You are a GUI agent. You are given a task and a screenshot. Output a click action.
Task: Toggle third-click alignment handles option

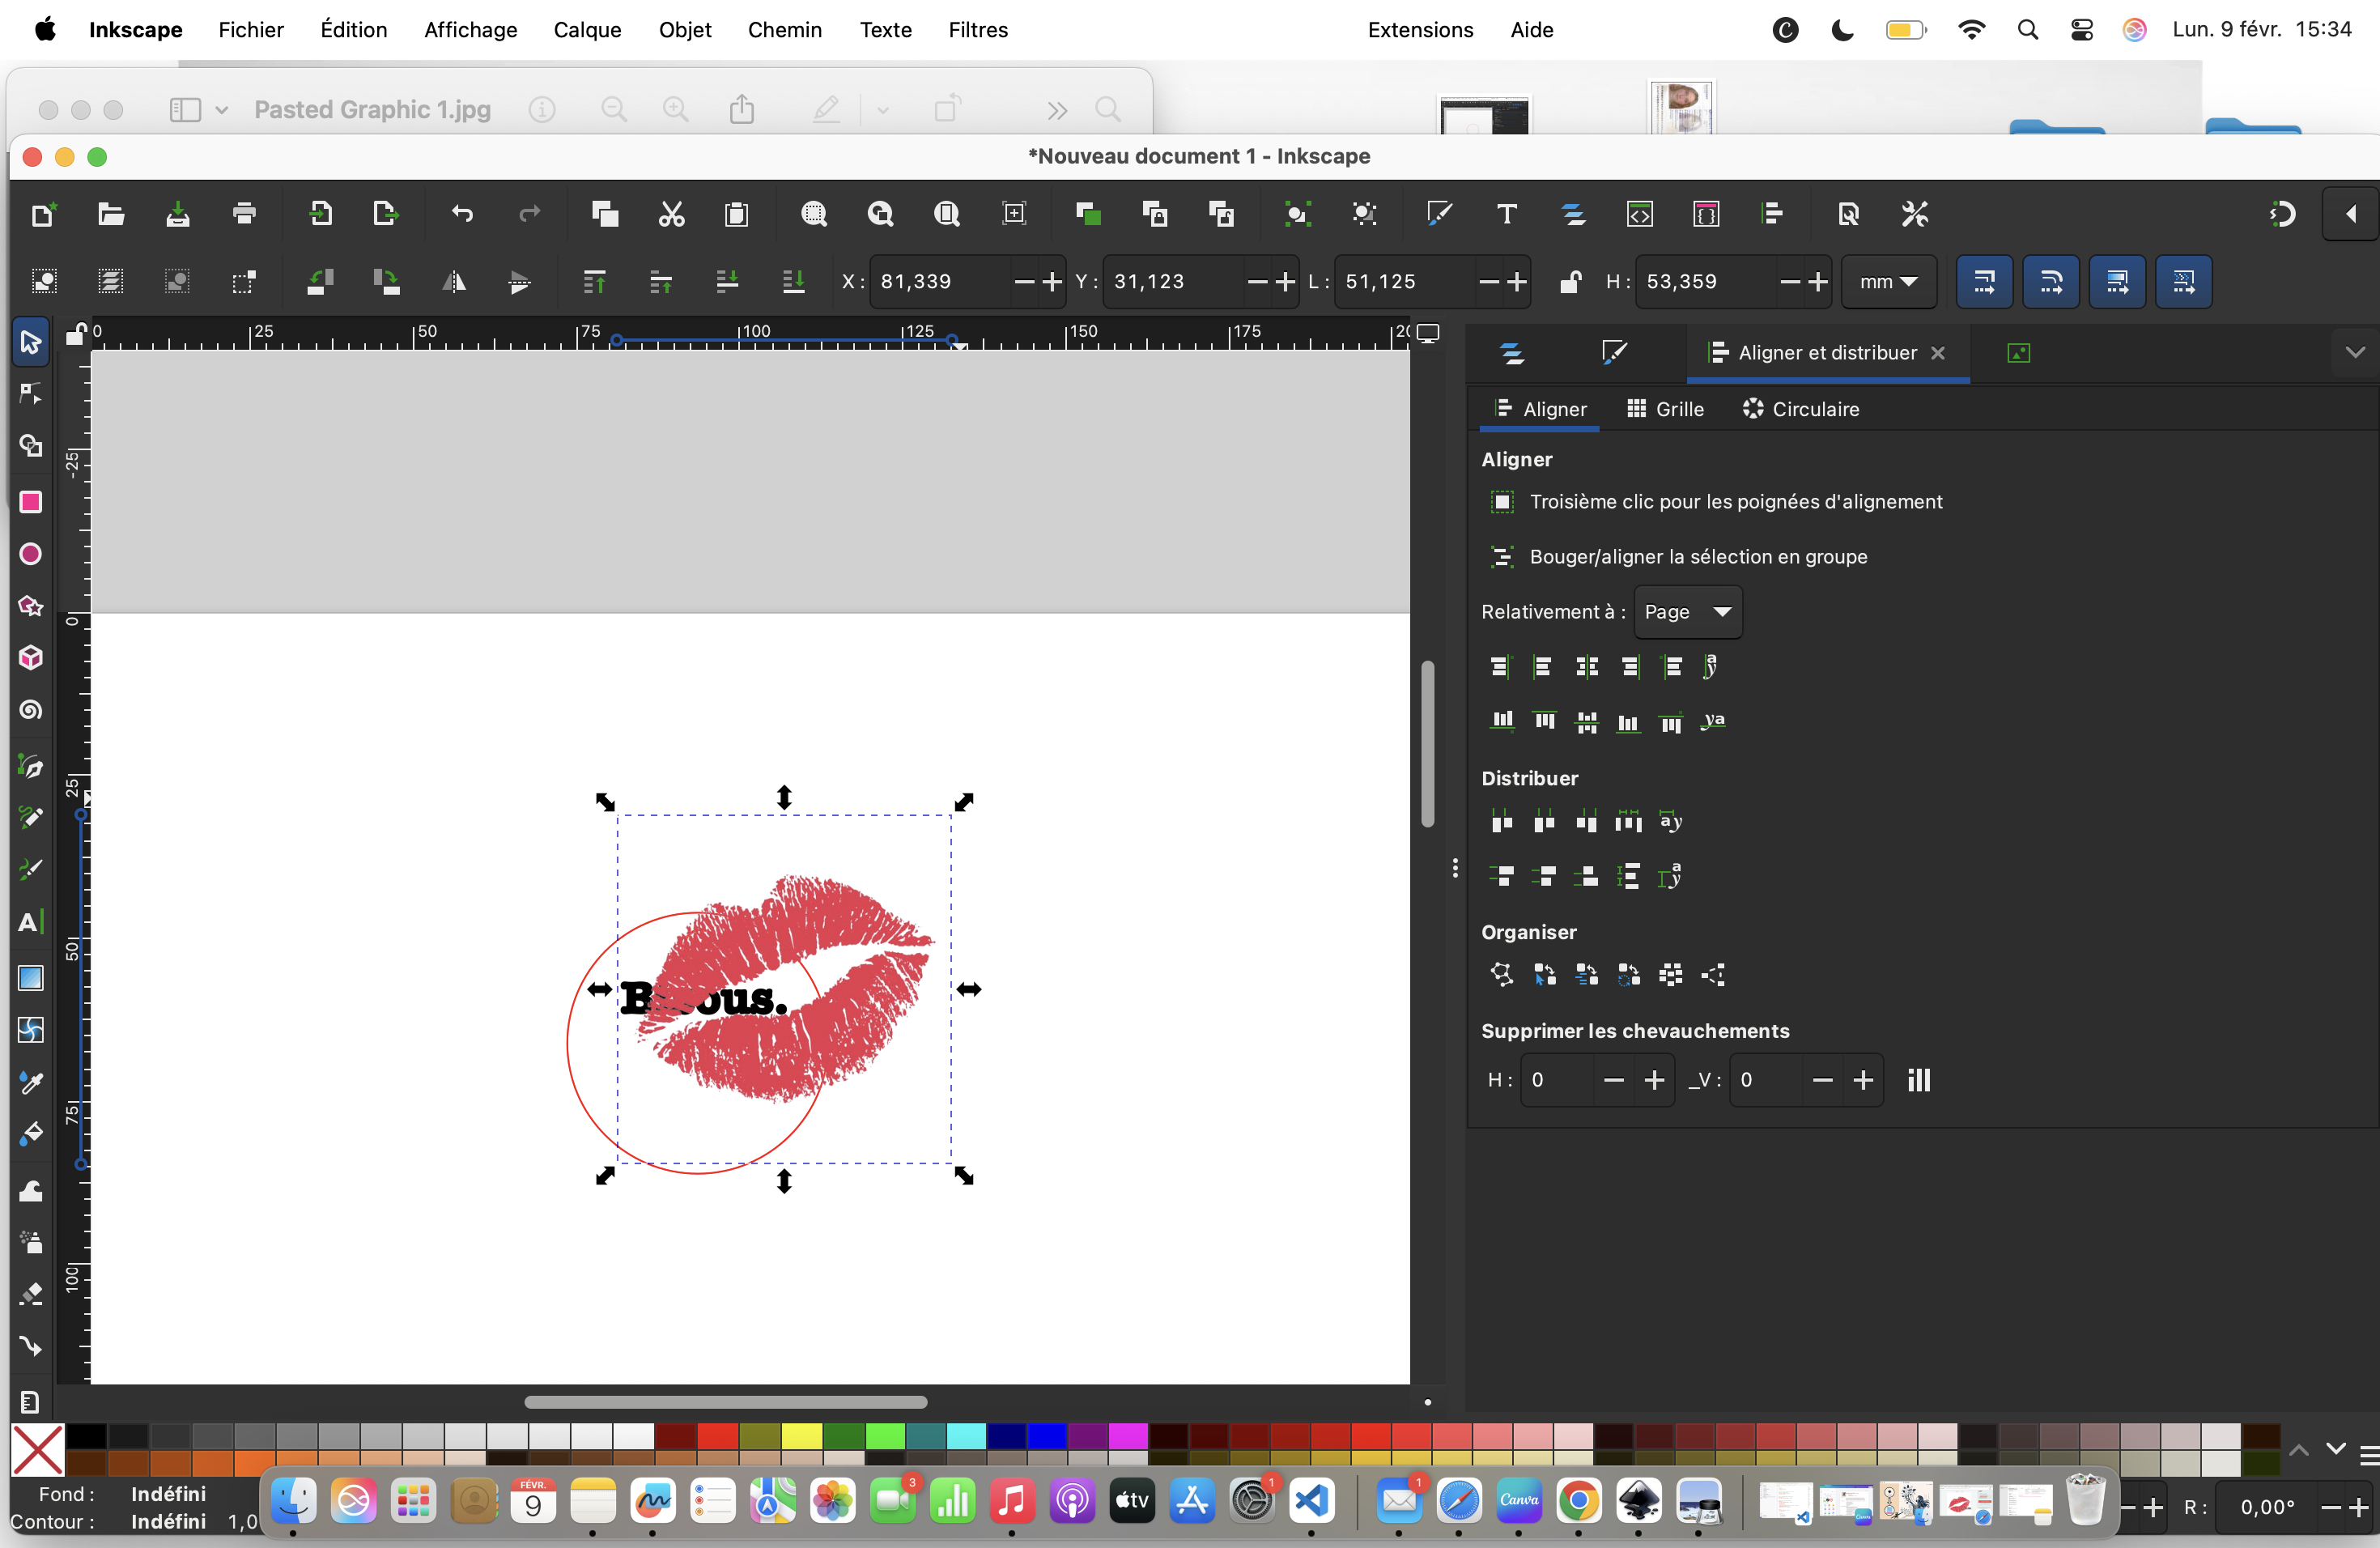(x=1502, y=502)
